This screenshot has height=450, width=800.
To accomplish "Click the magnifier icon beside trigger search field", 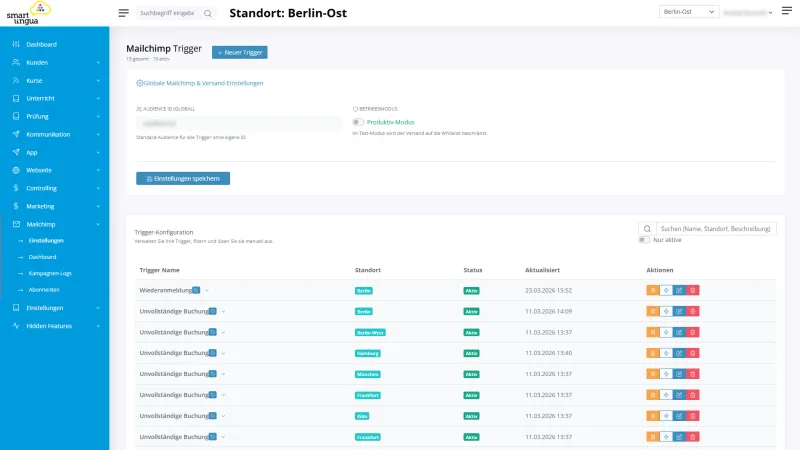I will [647, 229].
